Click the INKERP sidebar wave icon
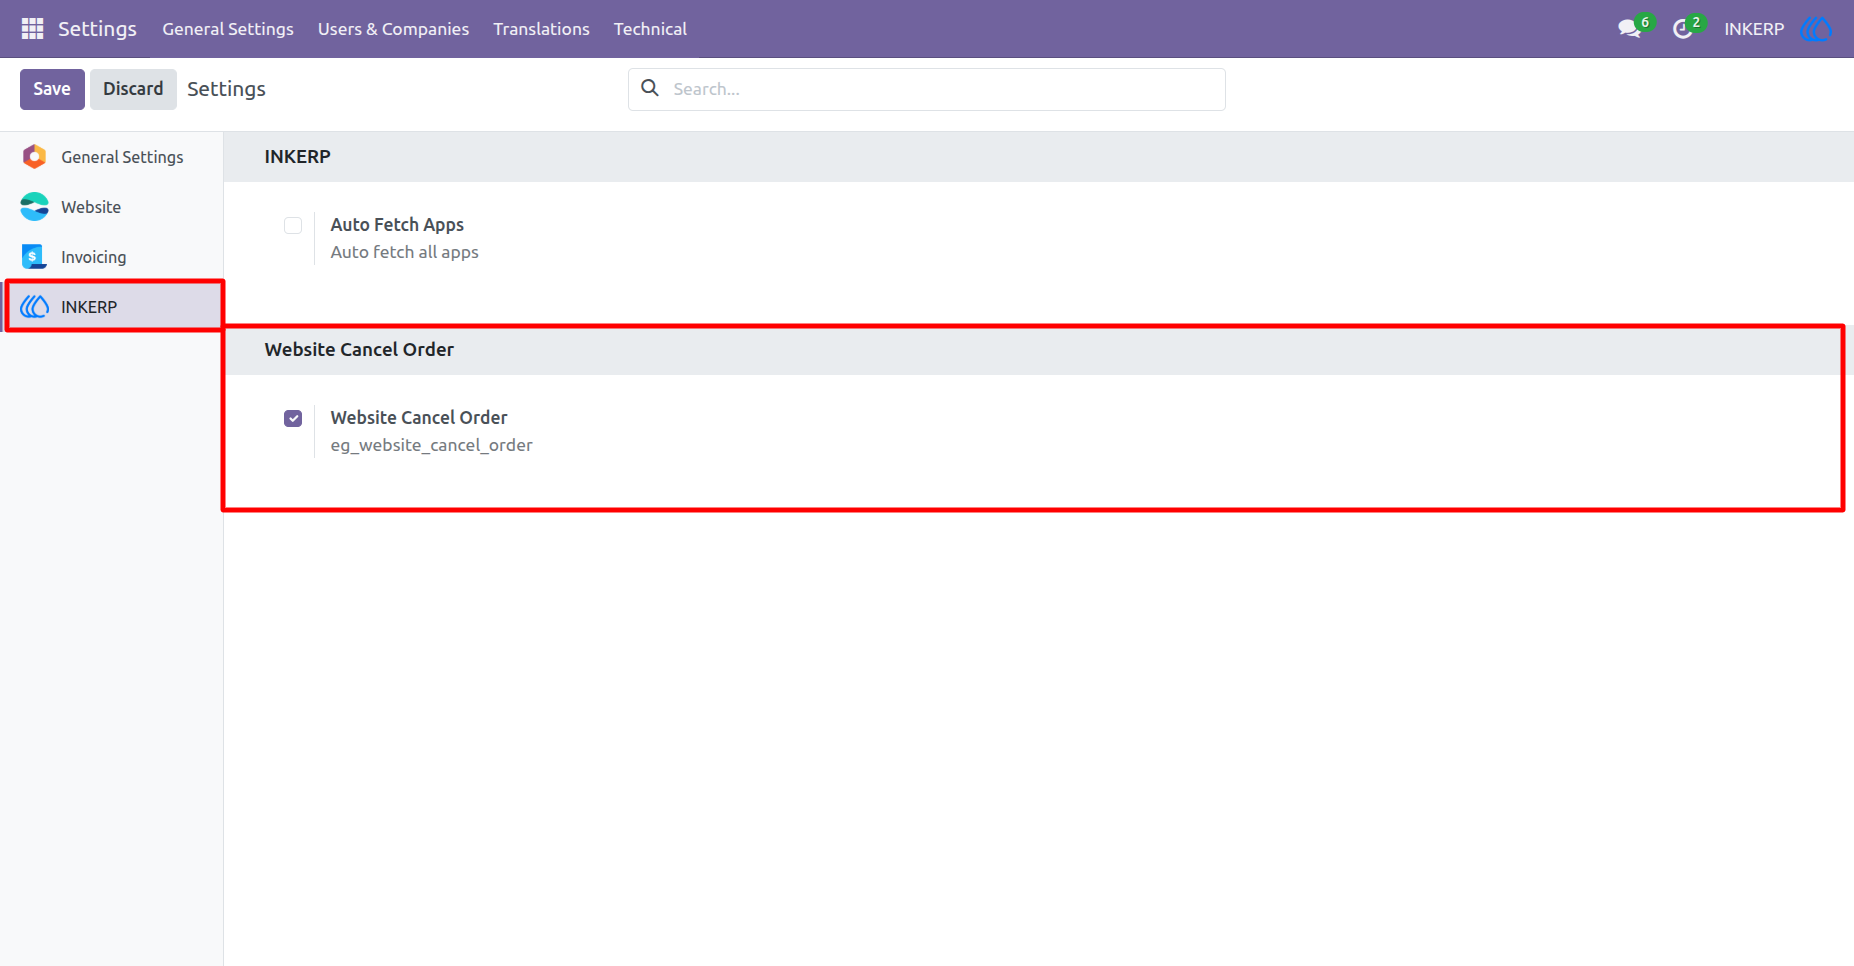Screen dimensions: 1854x966 [35, 307]
